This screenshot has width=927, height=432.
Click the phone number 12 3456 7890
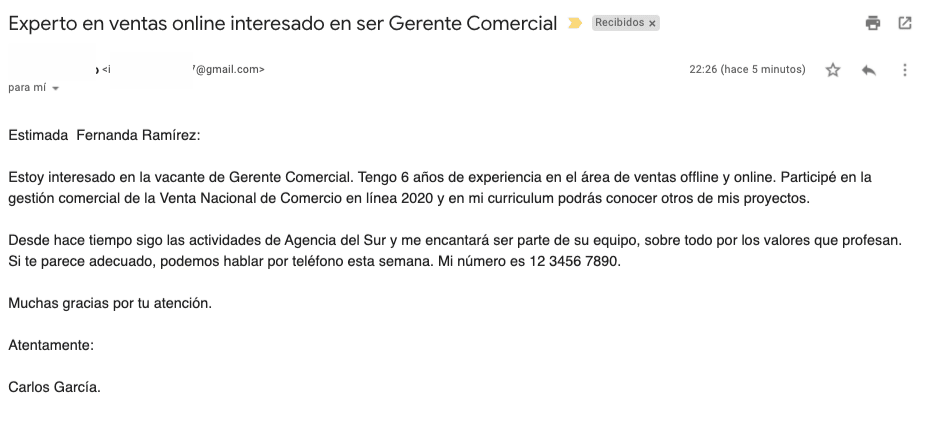click(574, 261)
